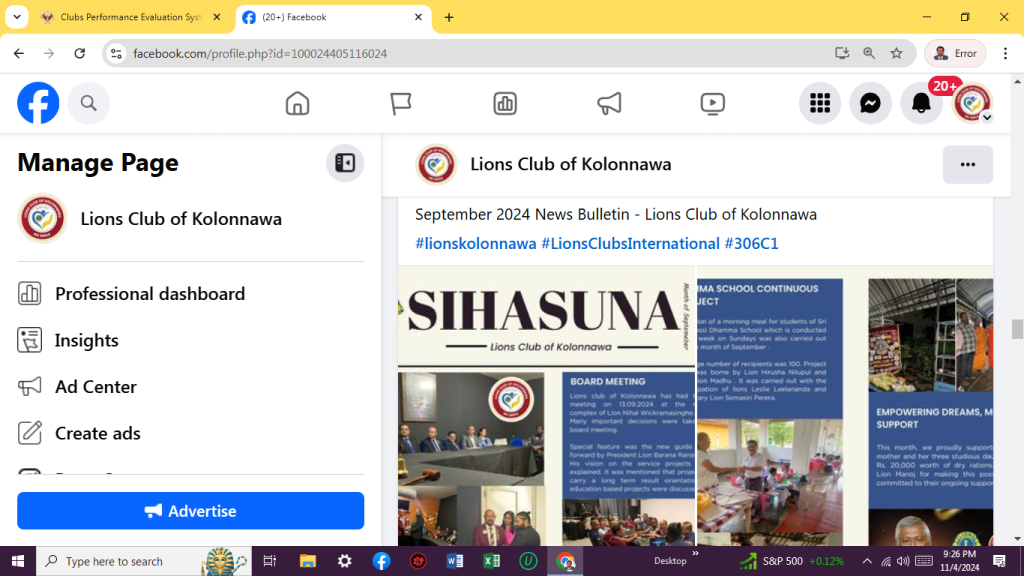Open the zoom magnifier in address bar
The height and width of the screenshot is (576, 1024).
(869, 54)
